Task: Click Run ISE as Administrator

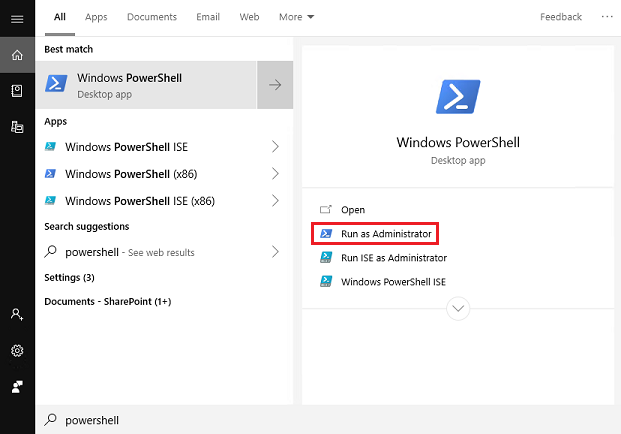Action: tap(393, 258)
